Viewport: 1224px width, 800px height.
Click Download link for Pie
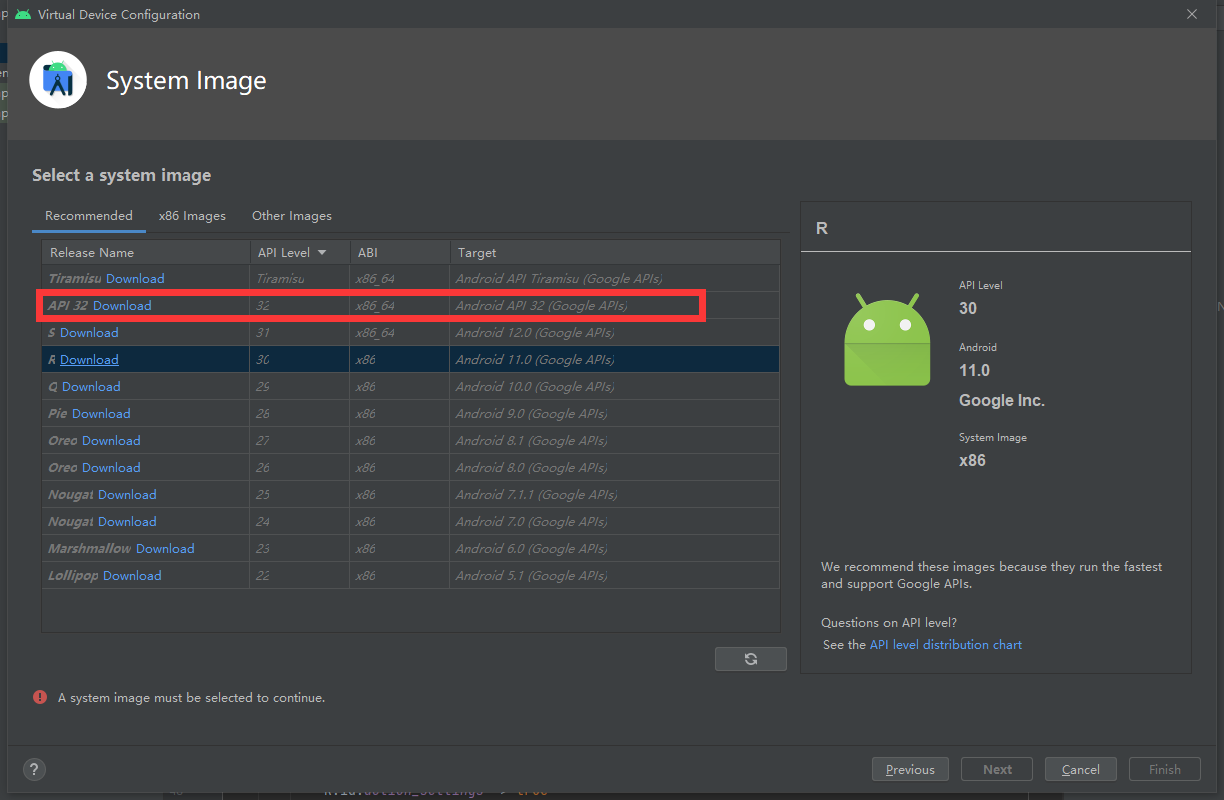101,414
